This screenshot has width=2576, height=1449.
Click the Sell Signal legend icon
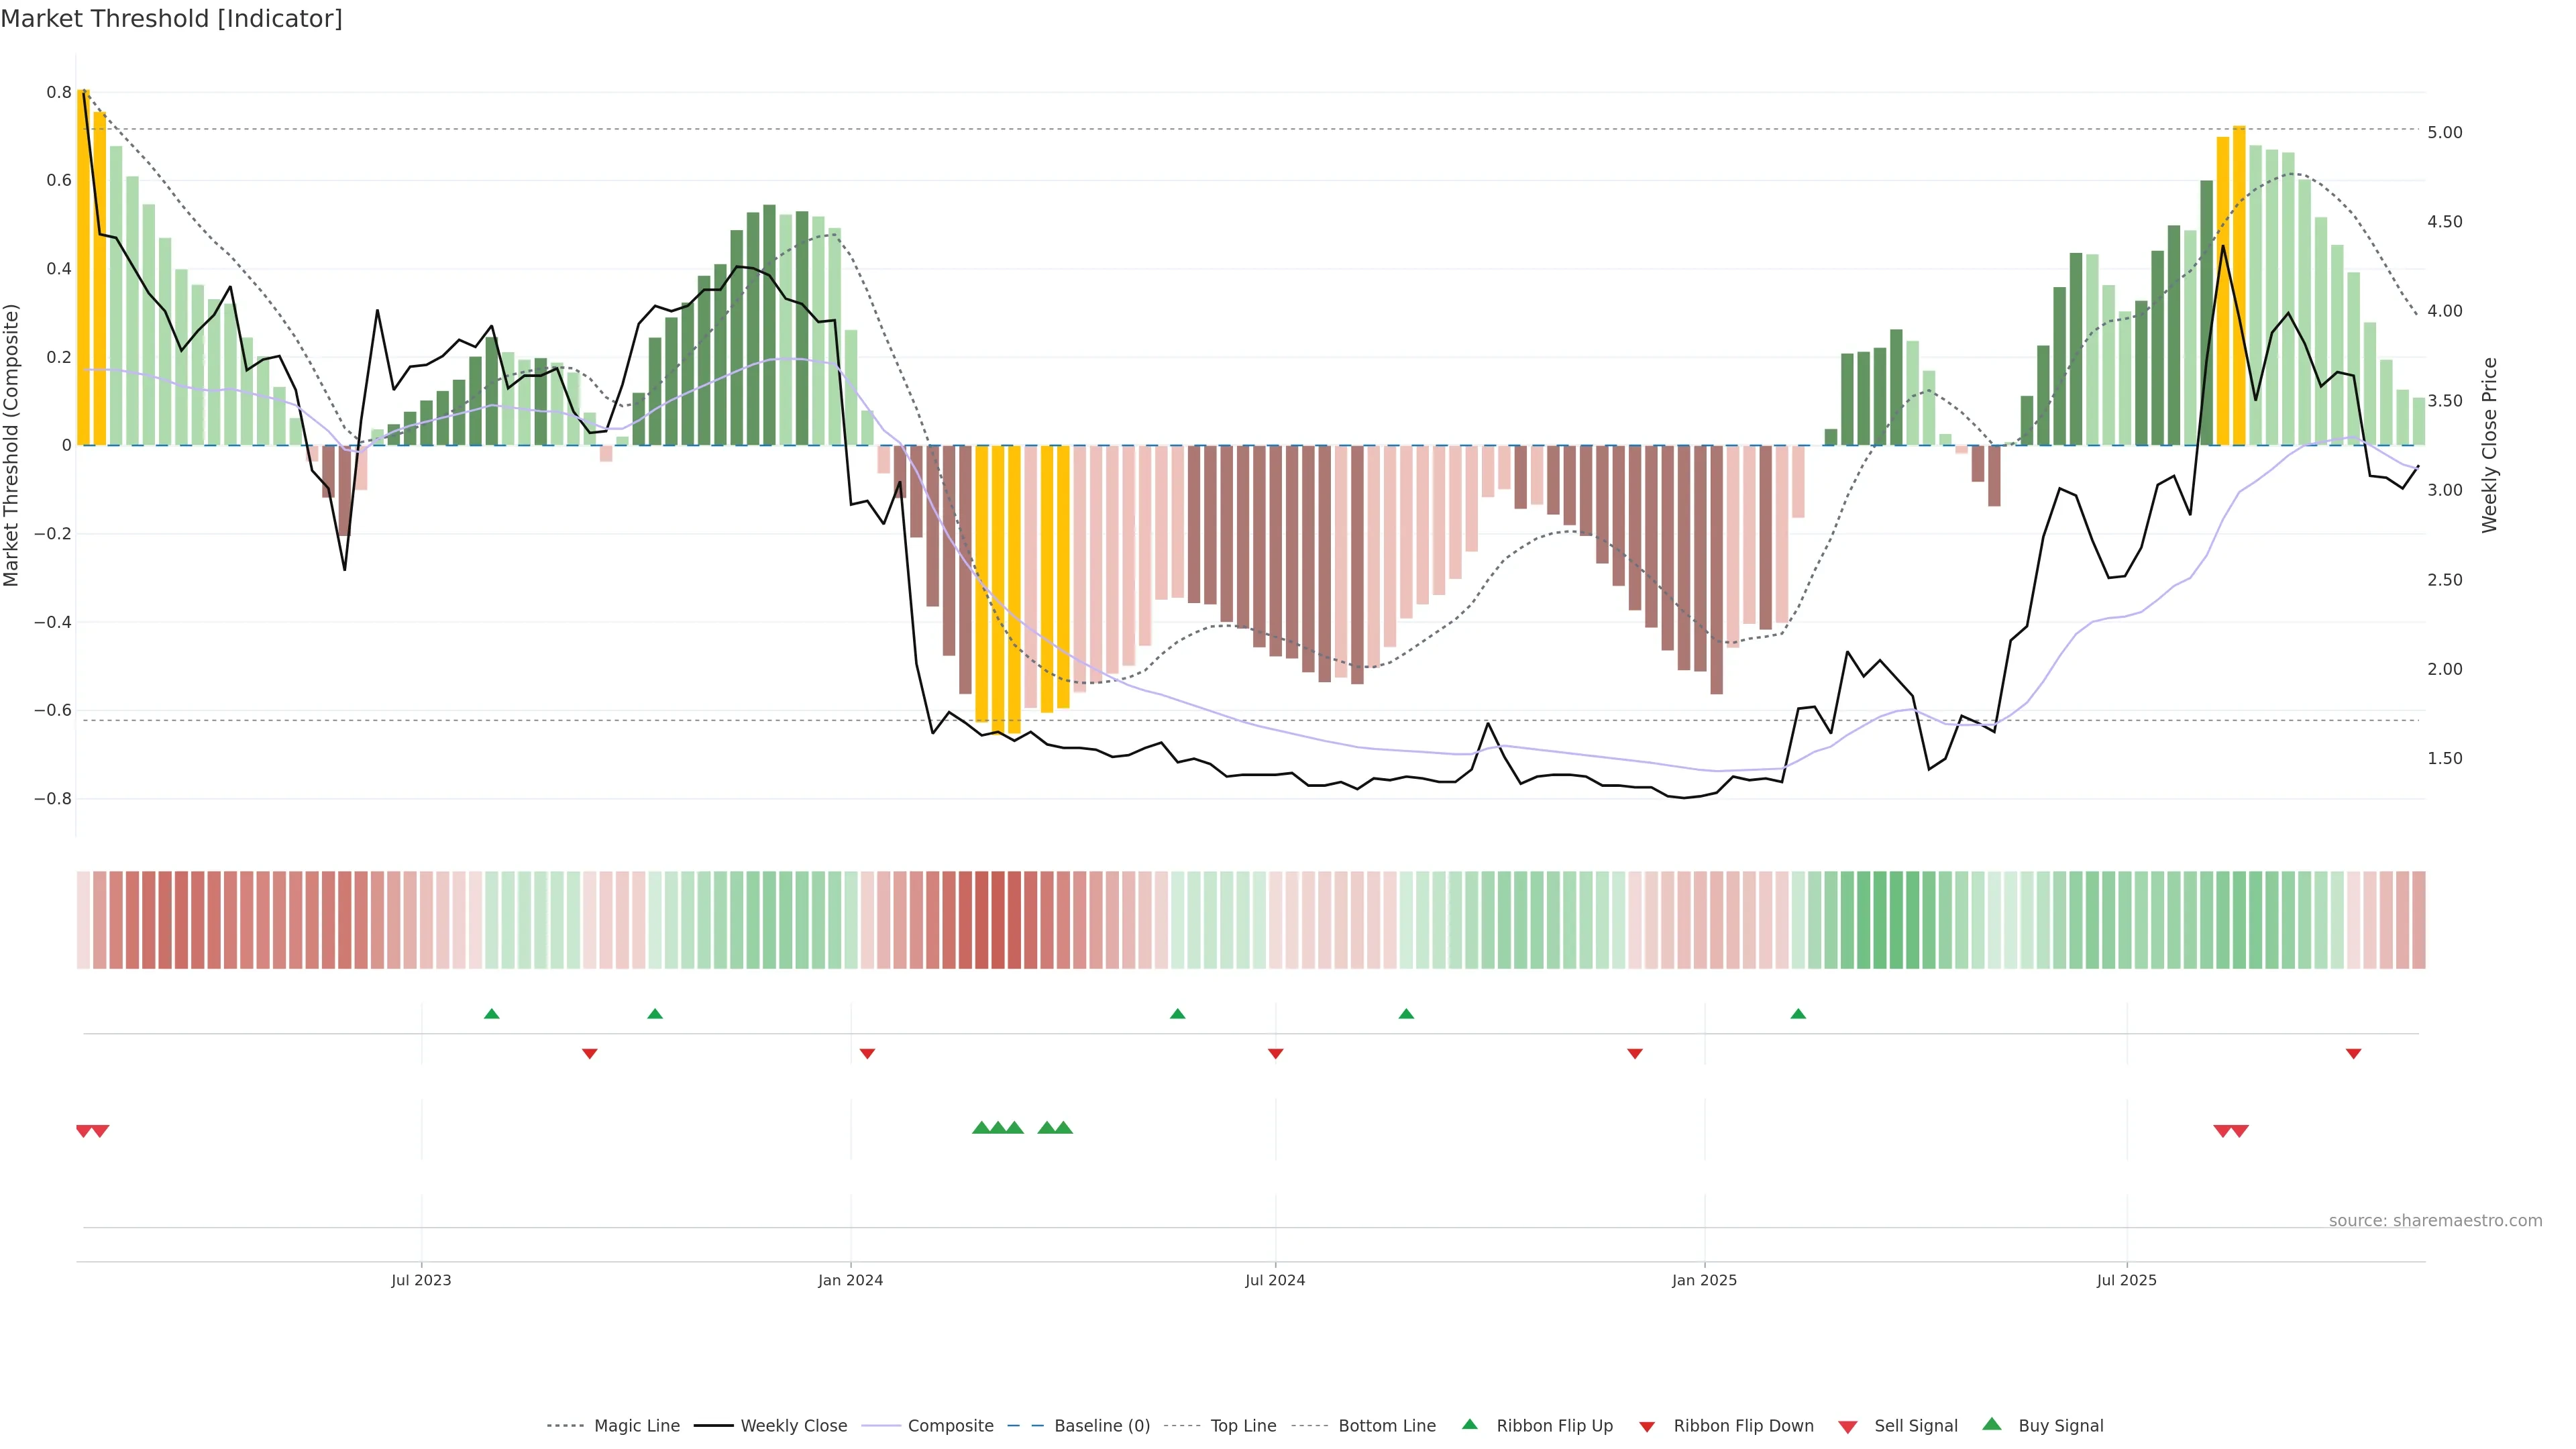point(1848,1426)
